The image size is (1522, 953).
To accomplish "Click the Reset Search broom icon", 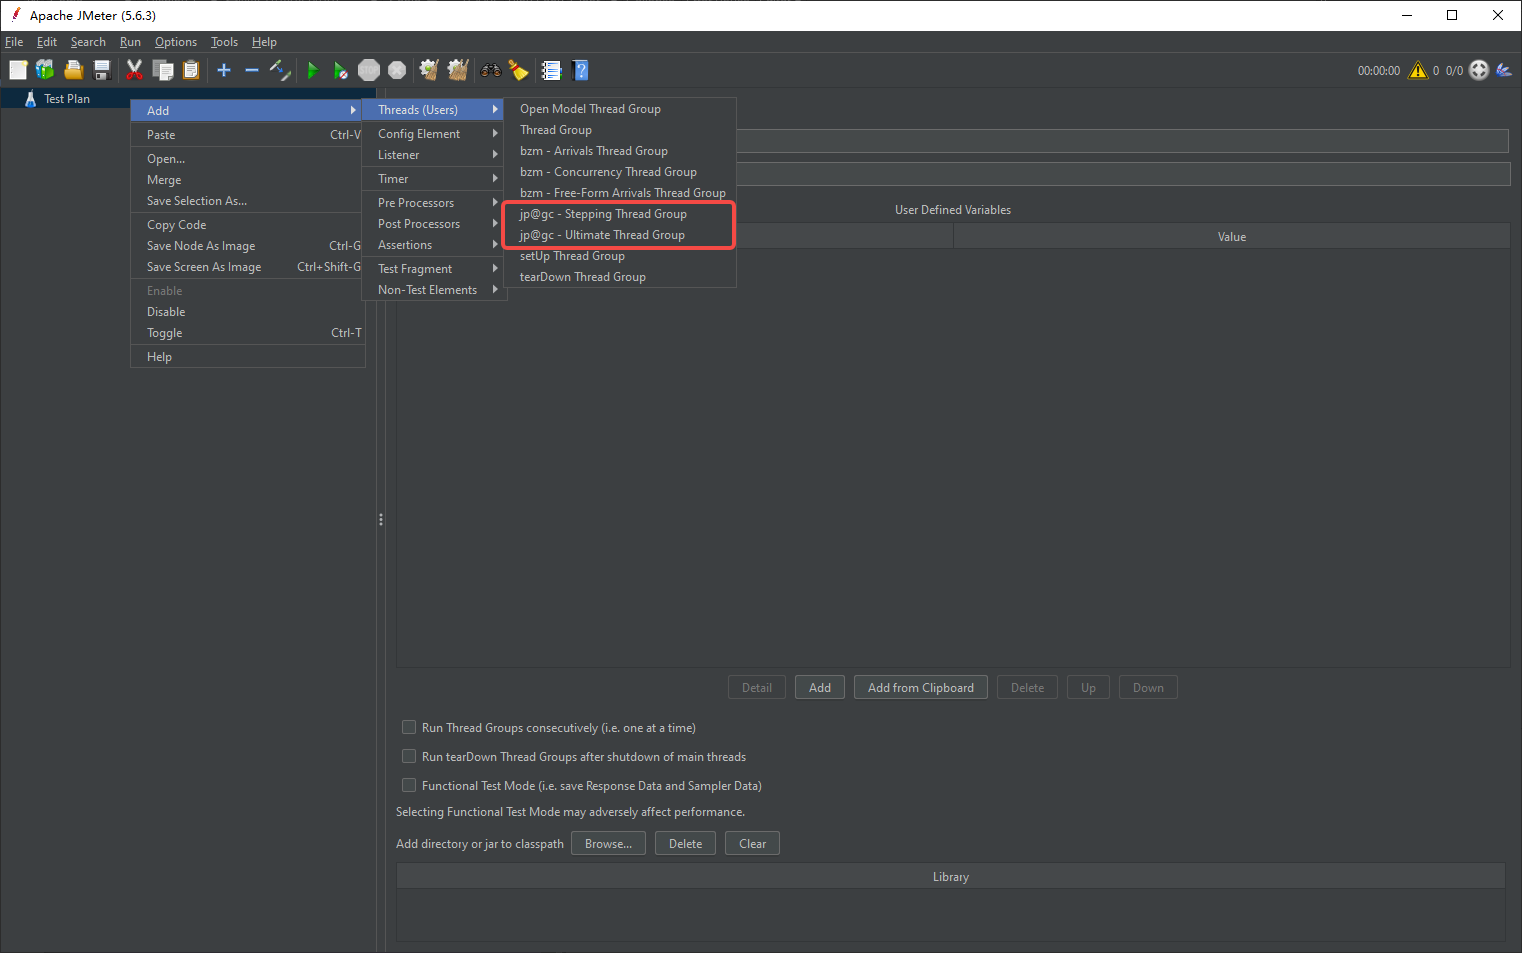I will [x=518, y=70].
